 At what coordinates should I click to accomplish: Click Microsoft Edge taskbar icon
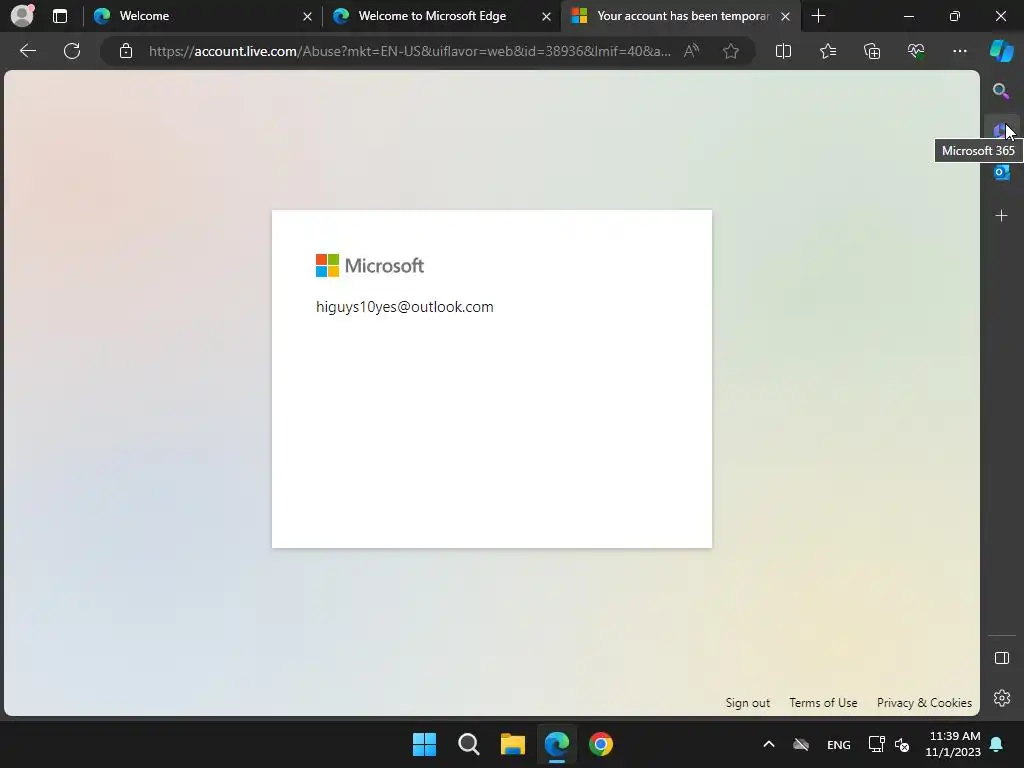(557, 744)
